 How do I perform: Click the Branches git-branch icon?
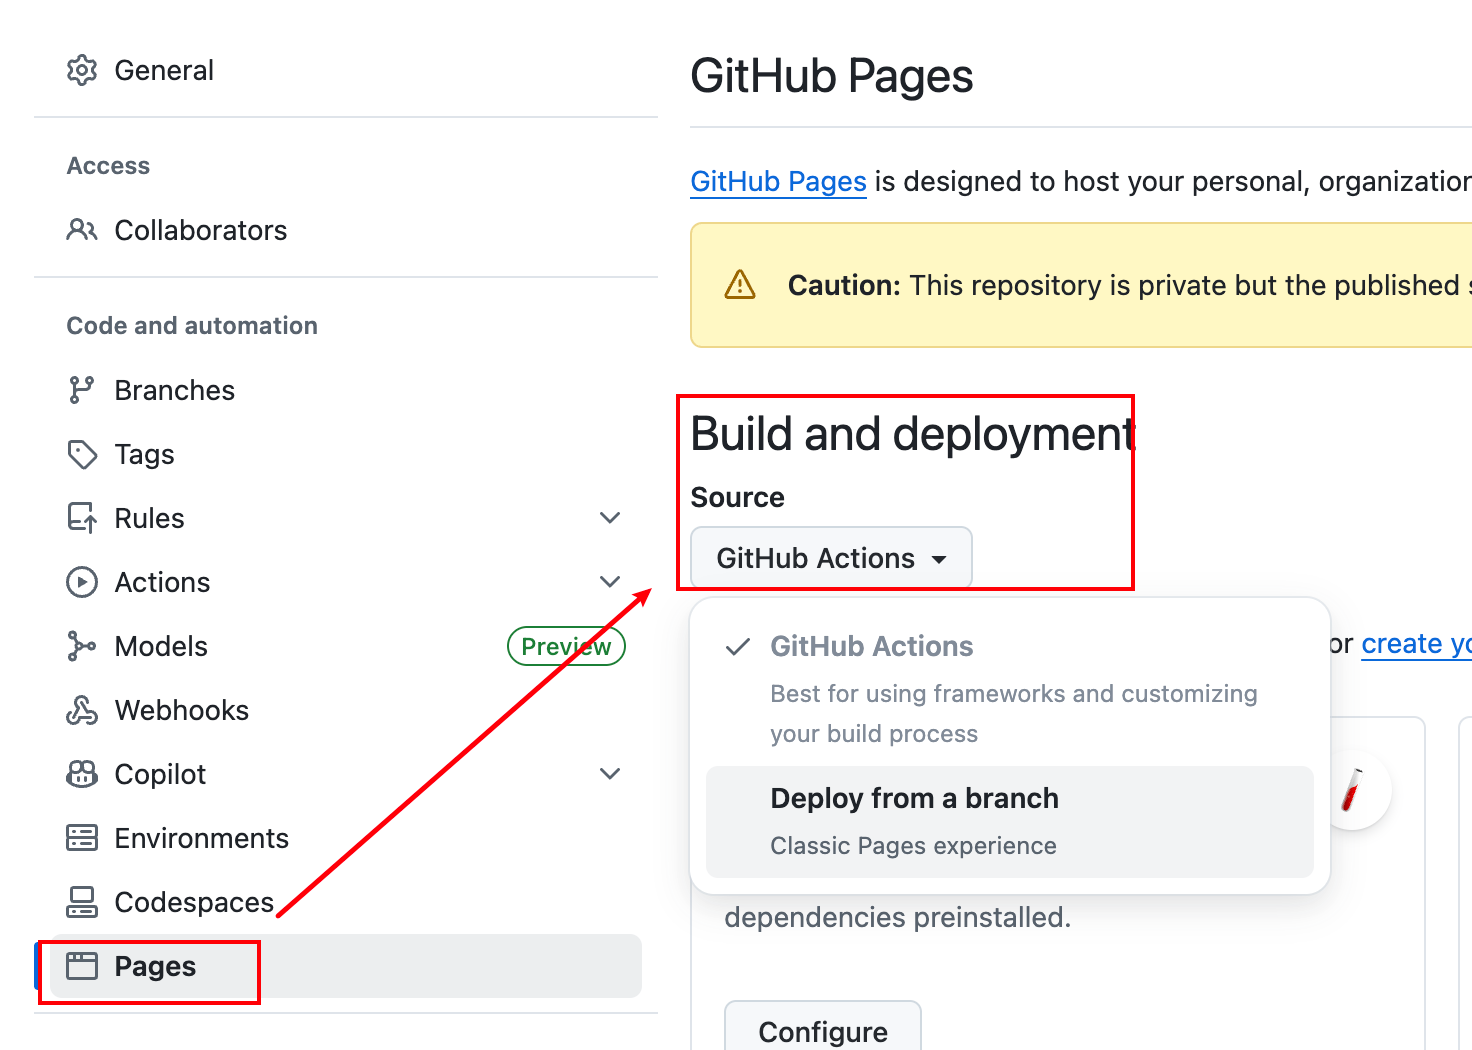pyautogui.click(x=82, y=390)
